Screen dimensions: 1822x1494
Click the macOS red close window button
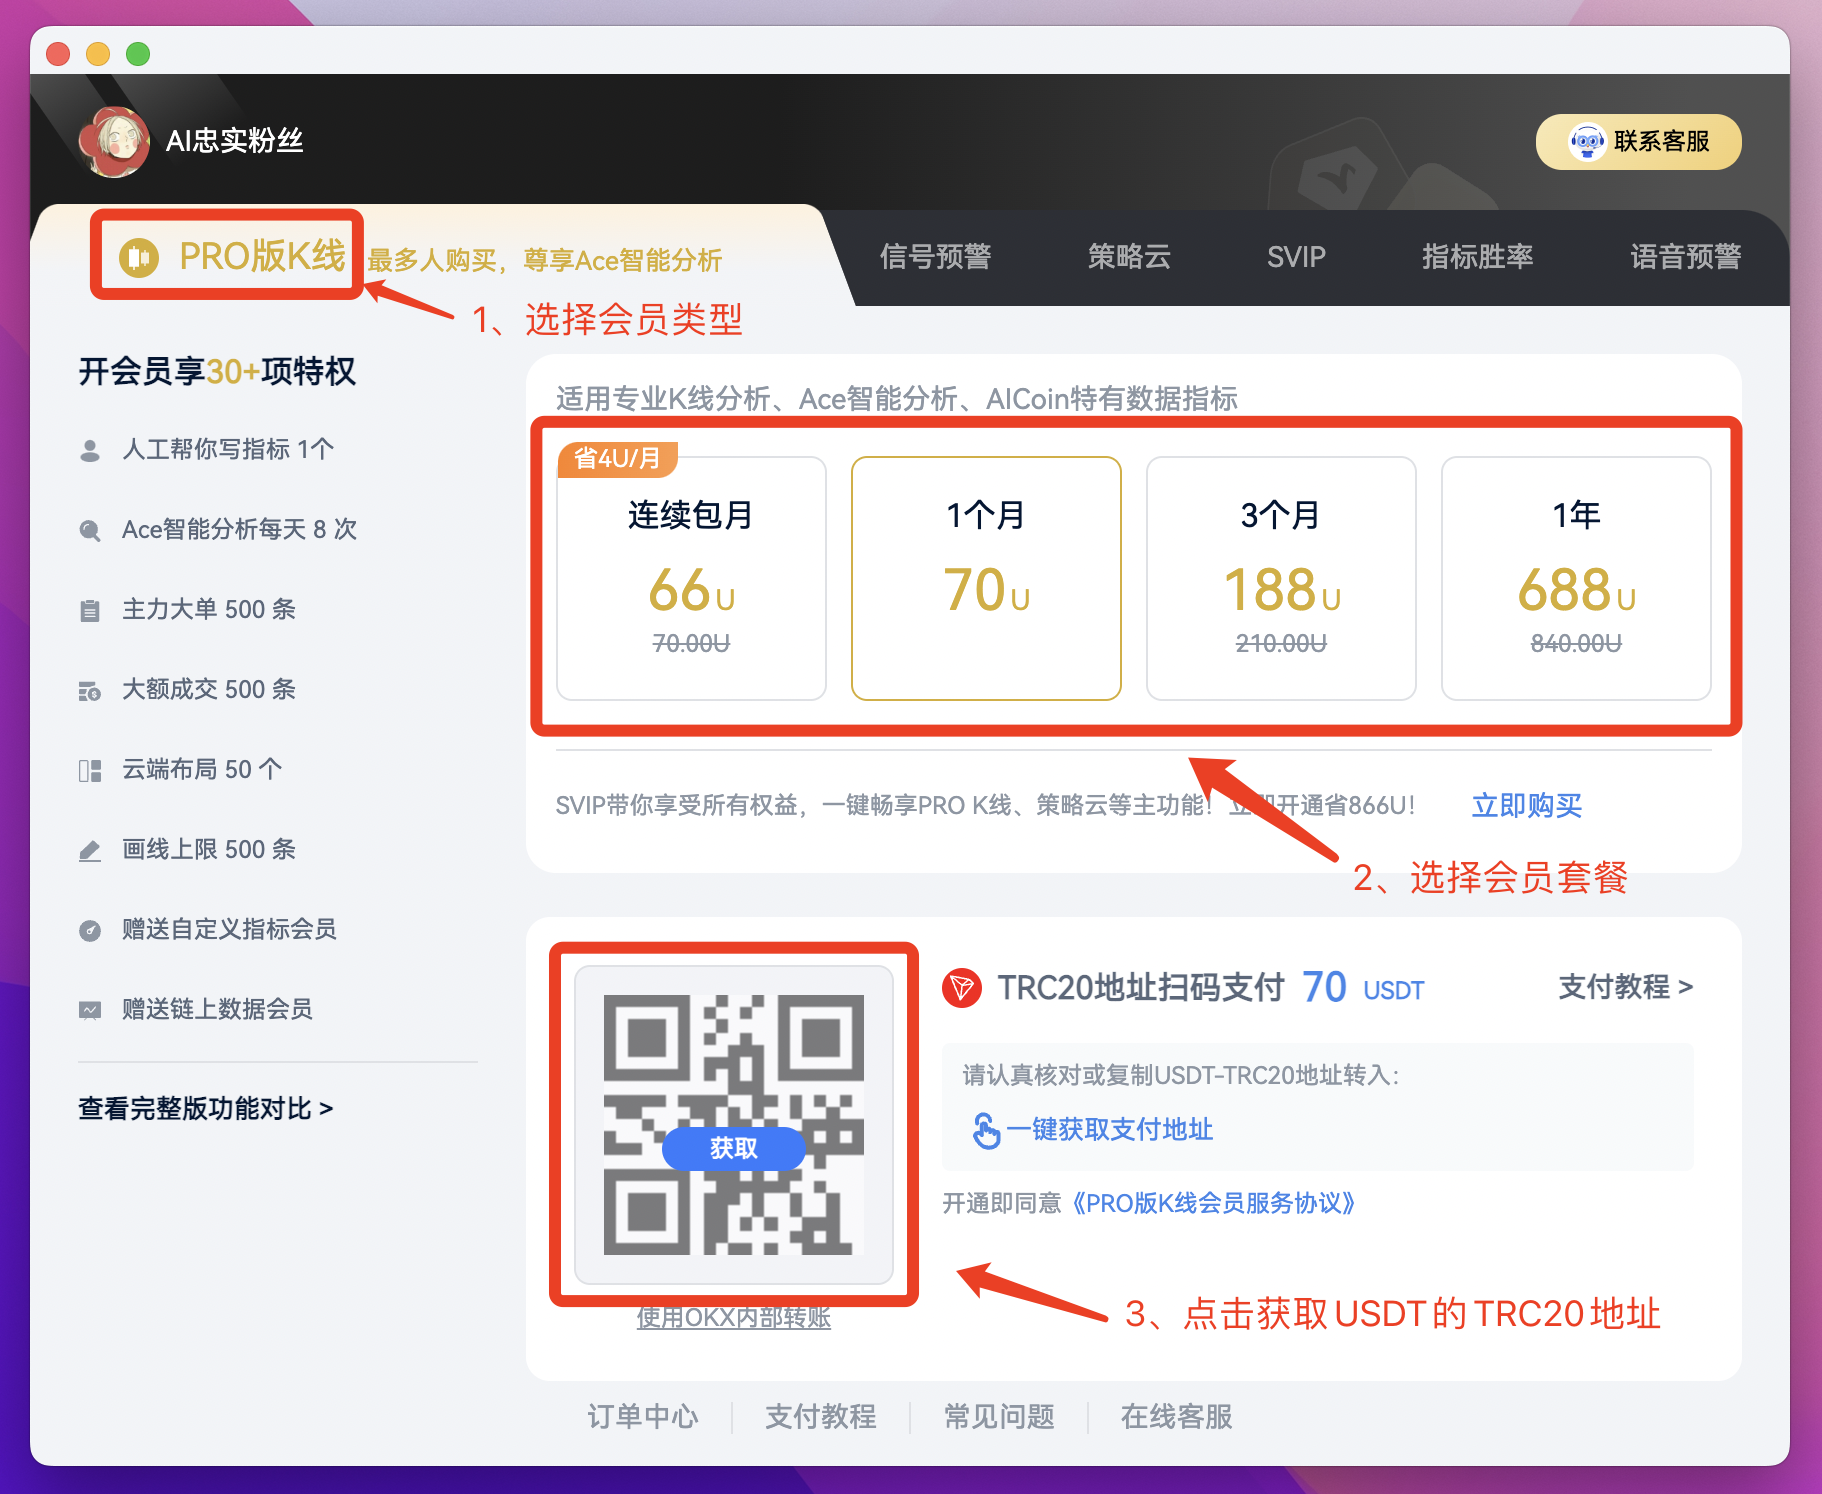point(58,54)
